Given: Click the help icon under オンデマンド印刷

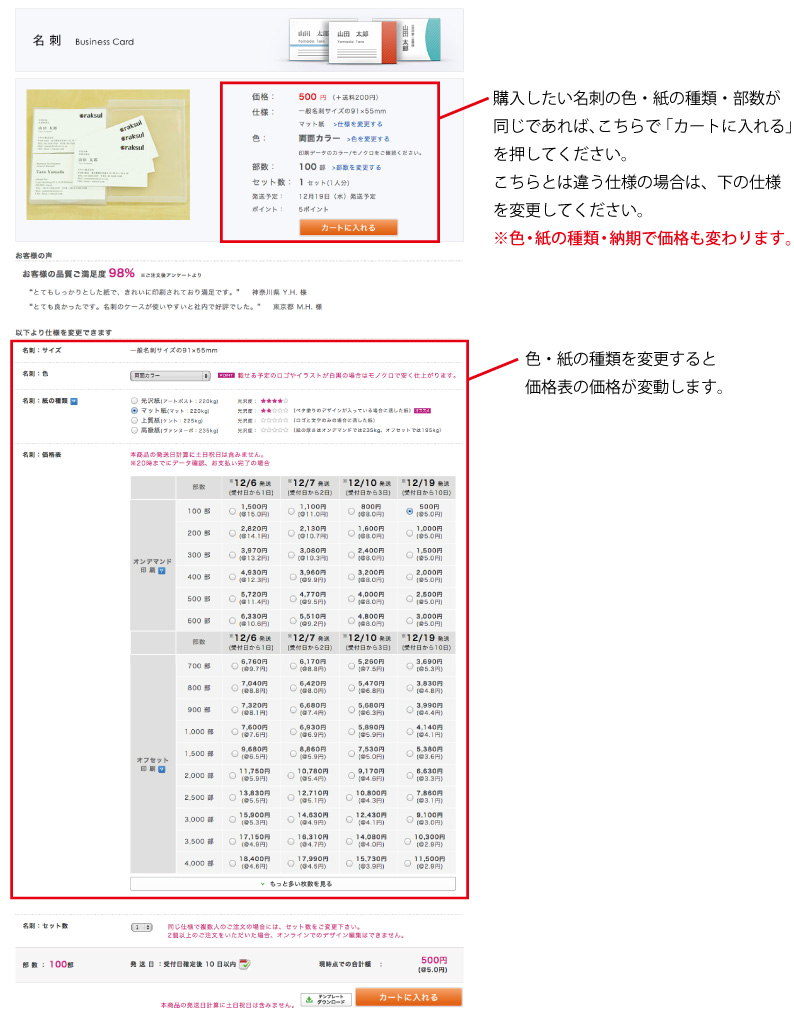Looking at the screenshot, I should [x=161, y=570].
